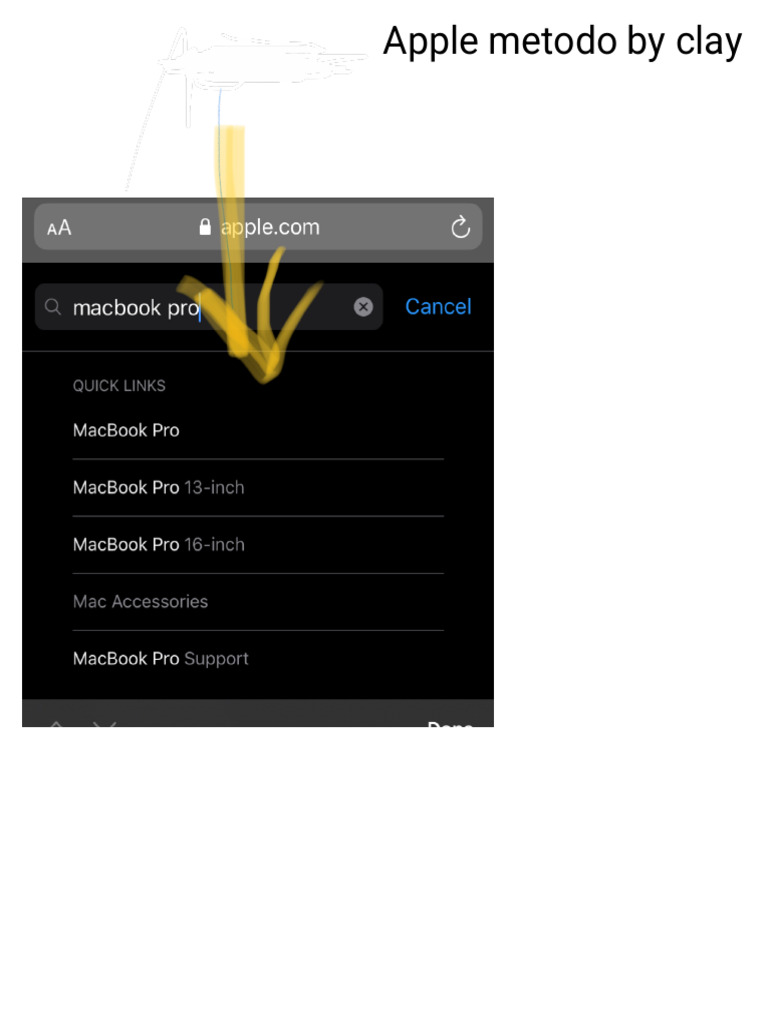Focus the 'macbook pro' search field
This screenshot has width=768, height=1024.
[208, 306]
